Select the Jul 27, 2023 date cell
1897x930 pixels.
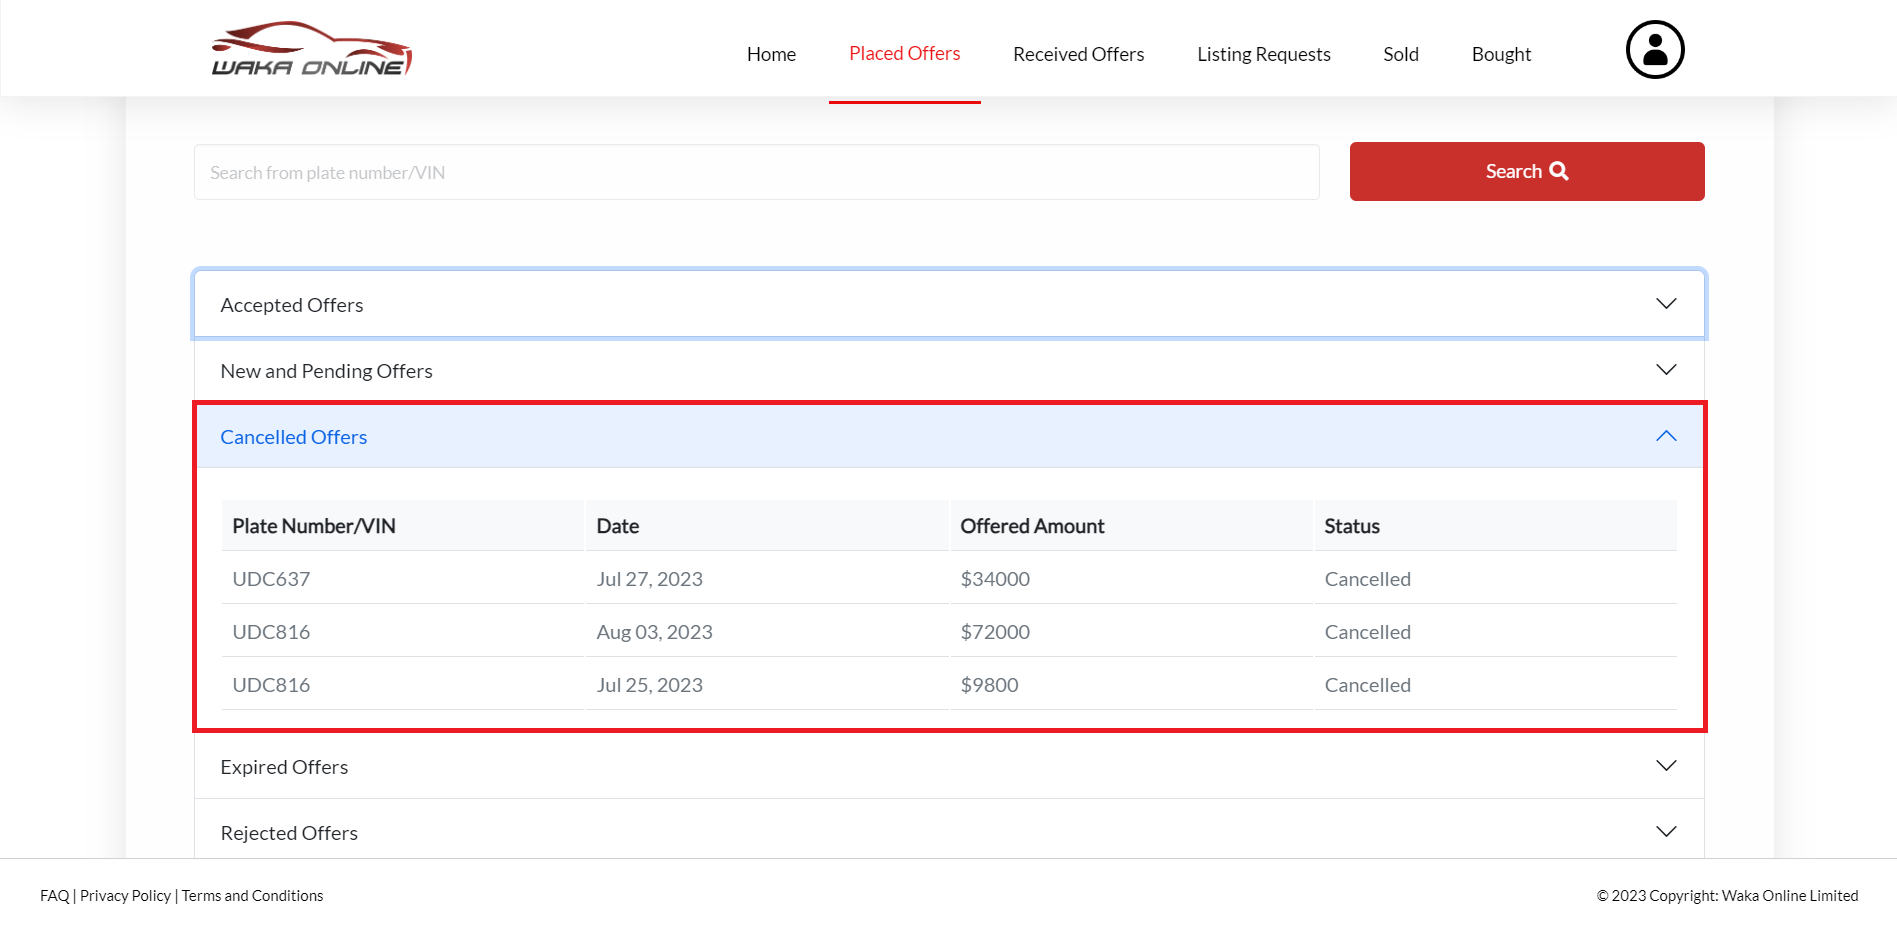649,579
